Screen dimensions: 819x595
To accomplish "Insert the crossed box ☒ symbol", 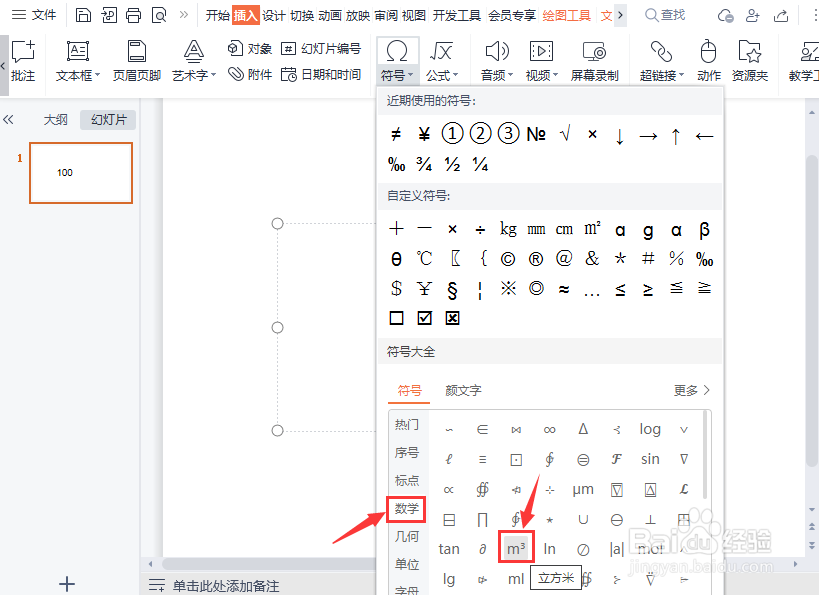I will pyautogui.click(x=452, y=318).
